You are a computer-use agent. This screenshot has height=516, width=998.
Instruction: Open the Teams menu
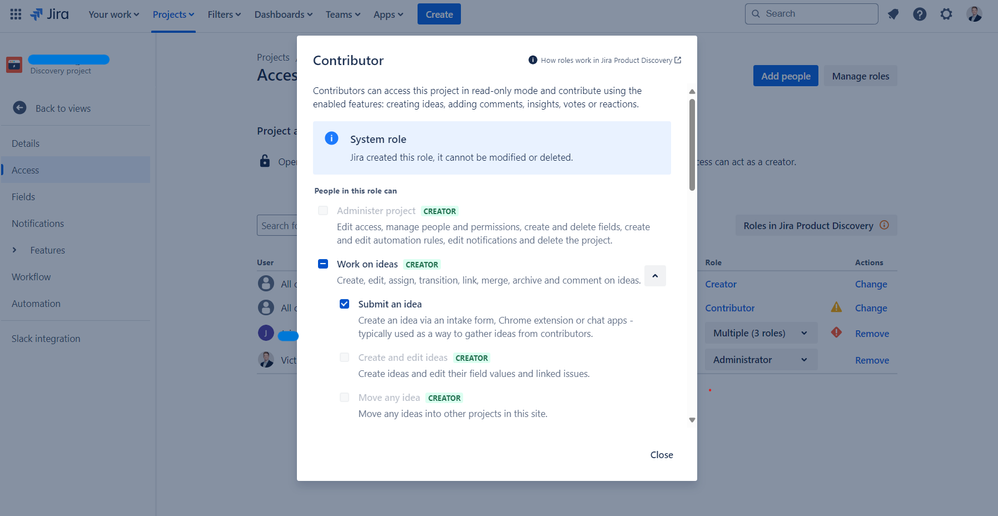(342, 14)
